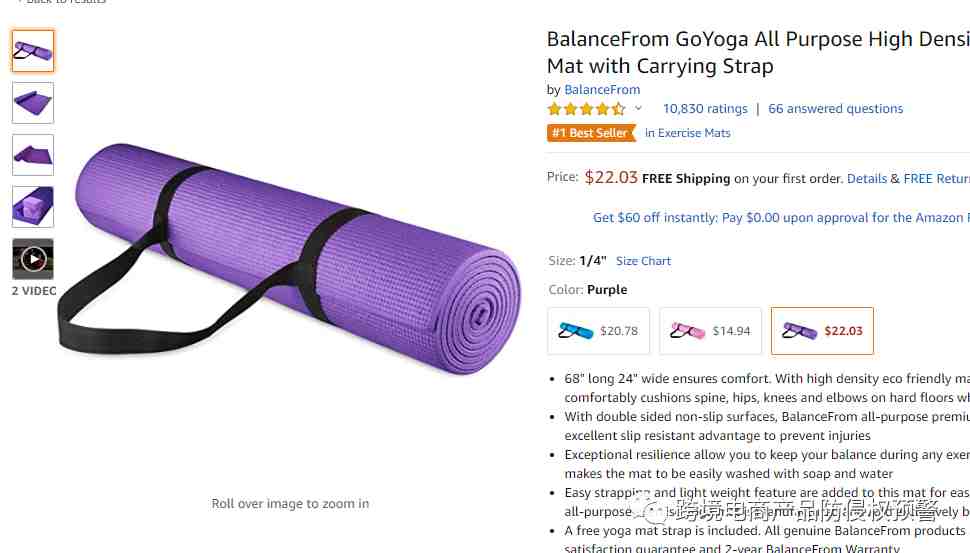The image size is (970, 553).
Task: Click the Get $60 off instantly offer
Action: click(x=781, y=218)
